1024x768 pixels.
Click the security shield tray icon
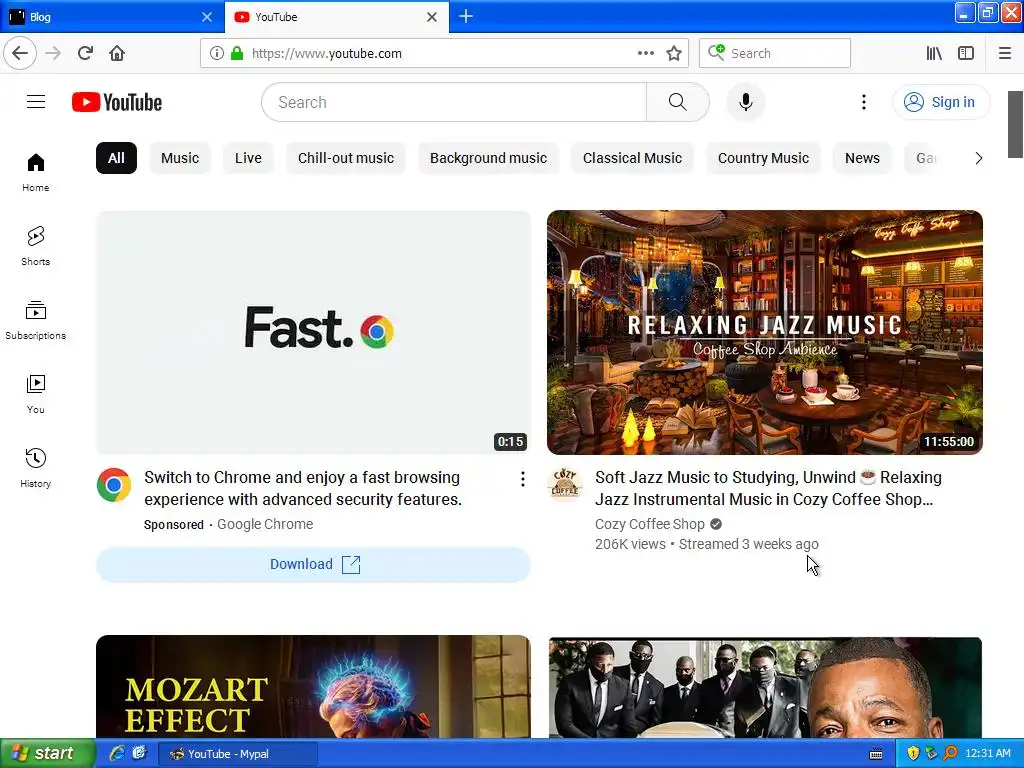click(913, 754)
